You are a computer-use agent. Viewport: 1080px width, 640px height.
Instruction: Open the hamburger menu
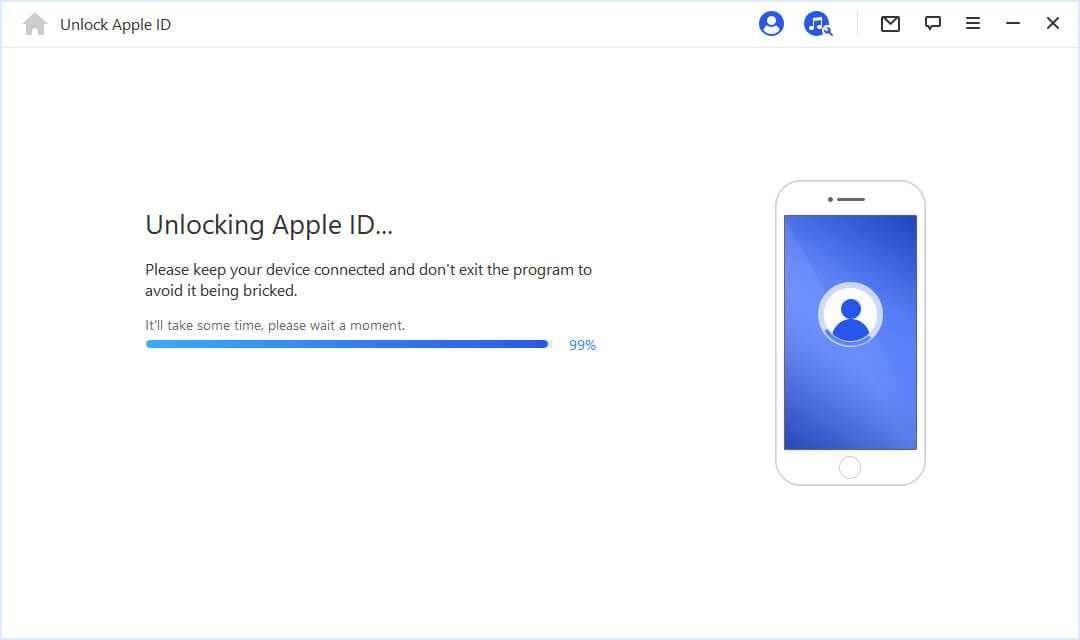[973, 23]
